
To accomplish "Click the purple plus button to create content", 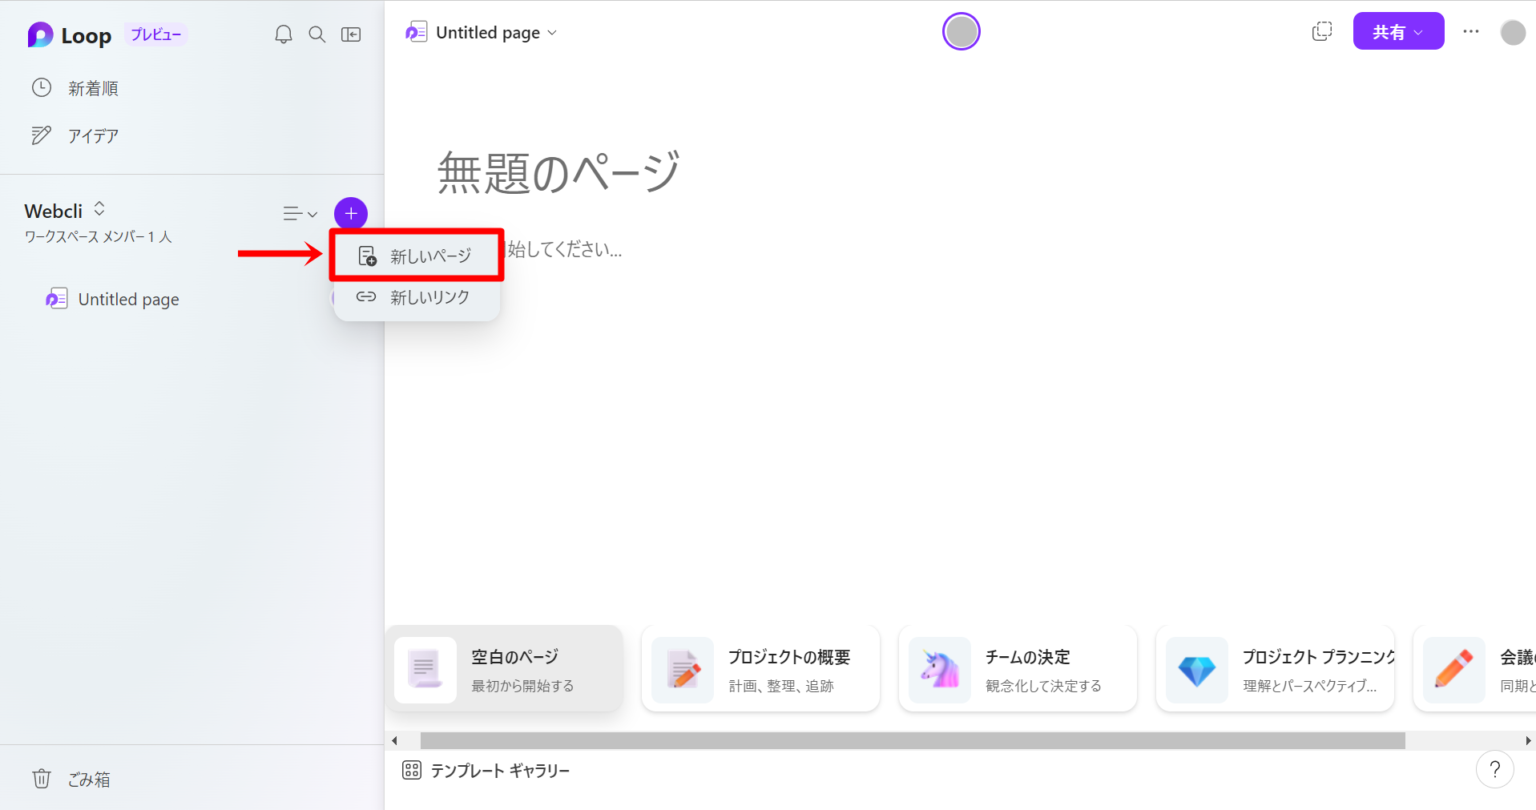I will [x=351, y=213].
